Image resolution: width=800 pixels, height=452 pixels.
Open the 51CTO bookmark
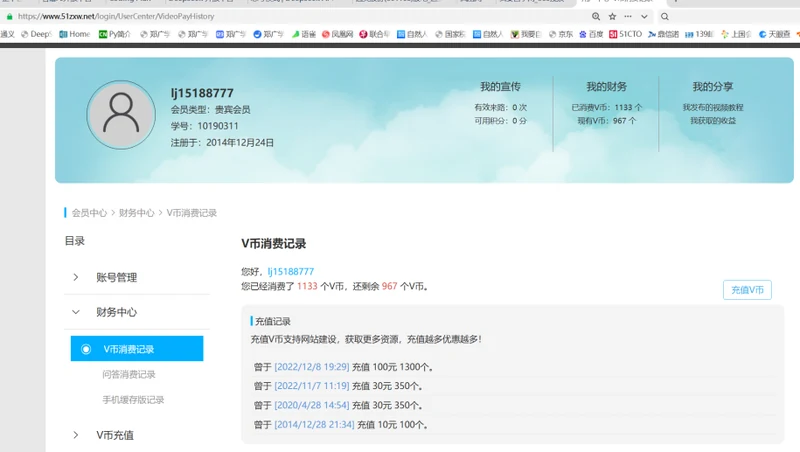pyautogui.click(x=626, y=34)
